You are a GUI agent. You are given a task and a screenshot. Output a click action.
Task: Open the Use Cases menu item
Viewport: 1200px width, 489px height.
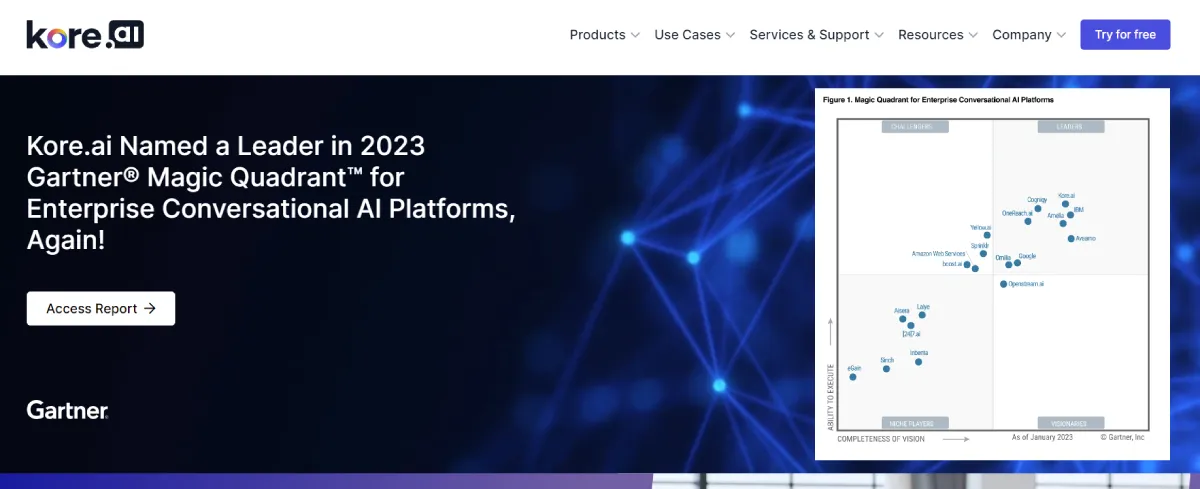point(687,35)
